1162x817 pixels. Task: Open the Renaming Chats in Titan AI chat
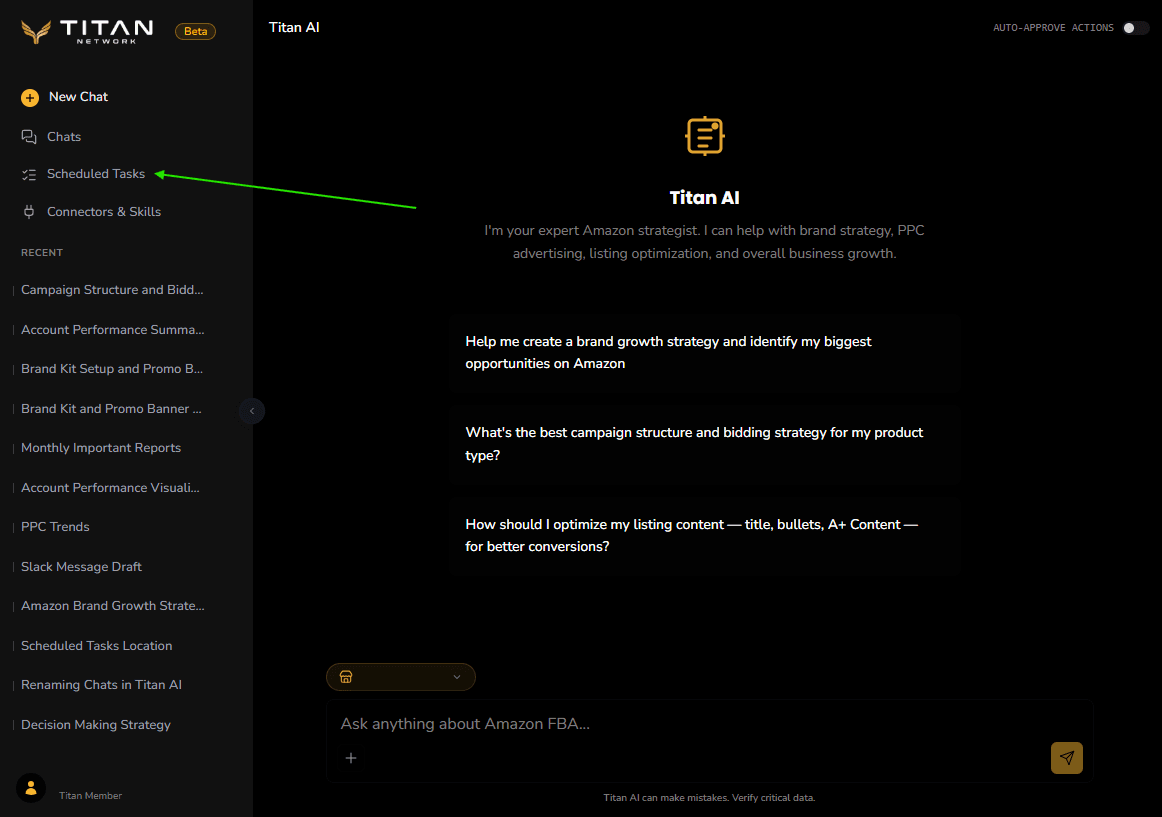102,685
